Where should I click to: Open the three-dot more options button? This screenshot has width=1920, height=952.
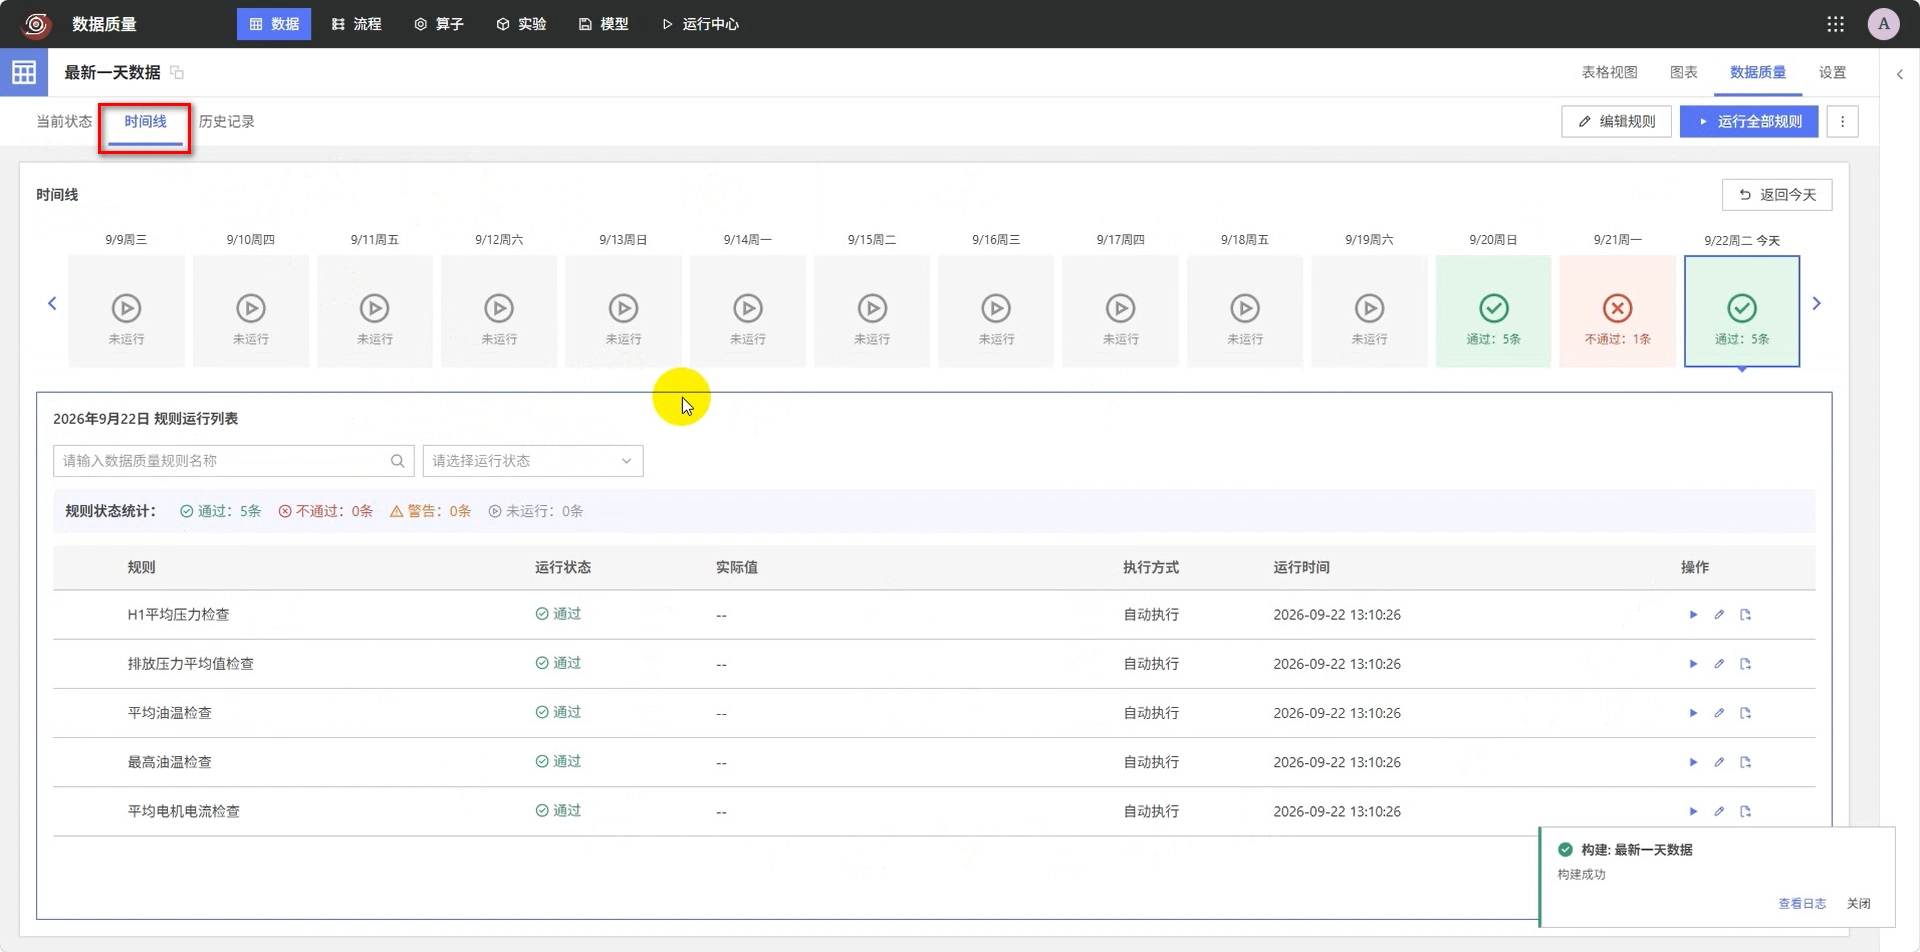pyautogui.click(x=1842, y=122)
